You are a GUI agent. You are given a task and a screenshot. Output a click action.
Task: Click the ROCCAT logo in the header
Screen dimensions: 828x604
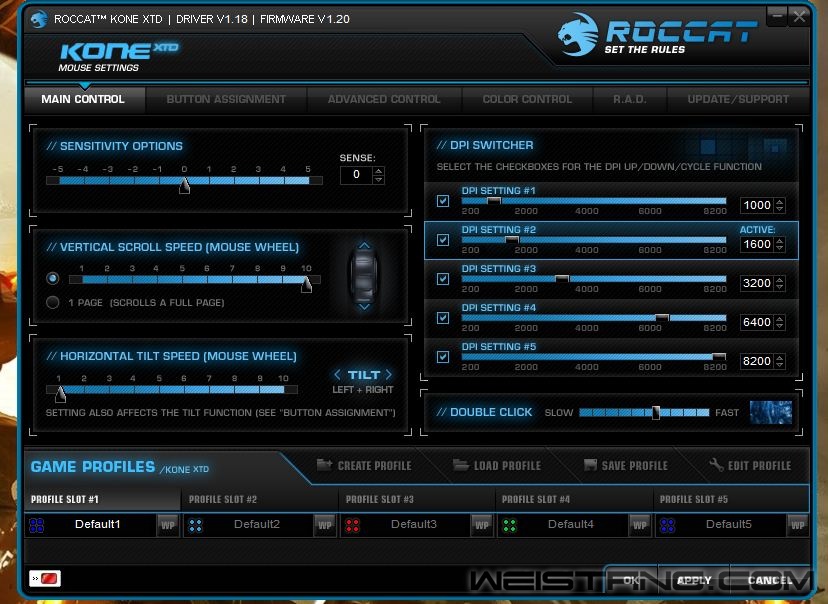pyautogui.click(x=658, y=34)
